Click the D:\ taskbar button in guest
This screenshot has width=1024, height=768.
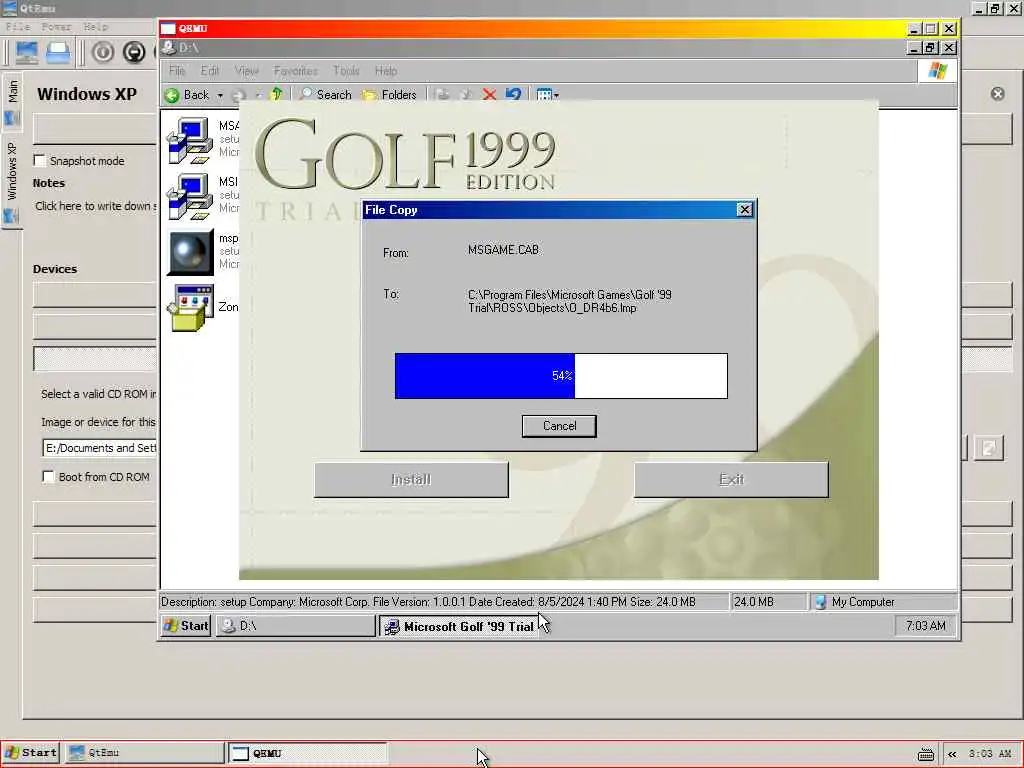296,626
